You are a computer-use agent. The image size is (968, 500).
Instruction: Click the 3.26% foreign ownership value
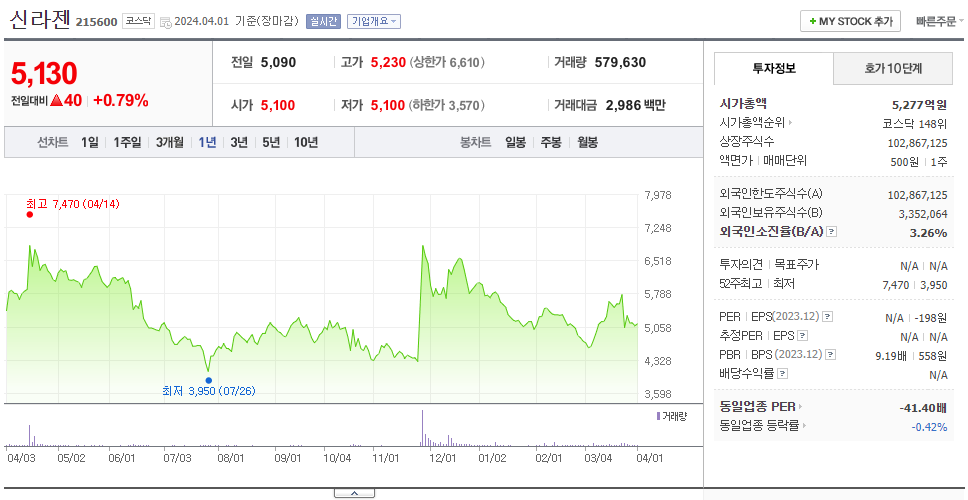point(928,233)
